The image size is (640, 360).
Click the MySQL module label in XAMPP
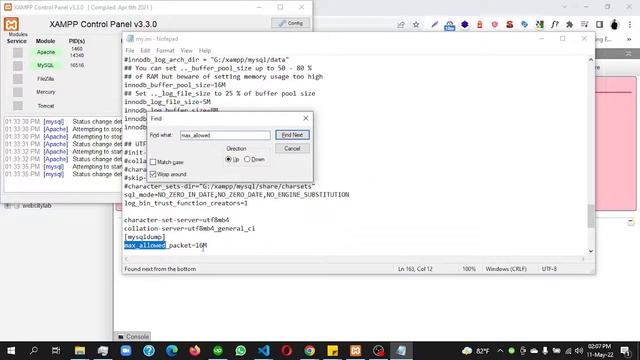point(46,65)
